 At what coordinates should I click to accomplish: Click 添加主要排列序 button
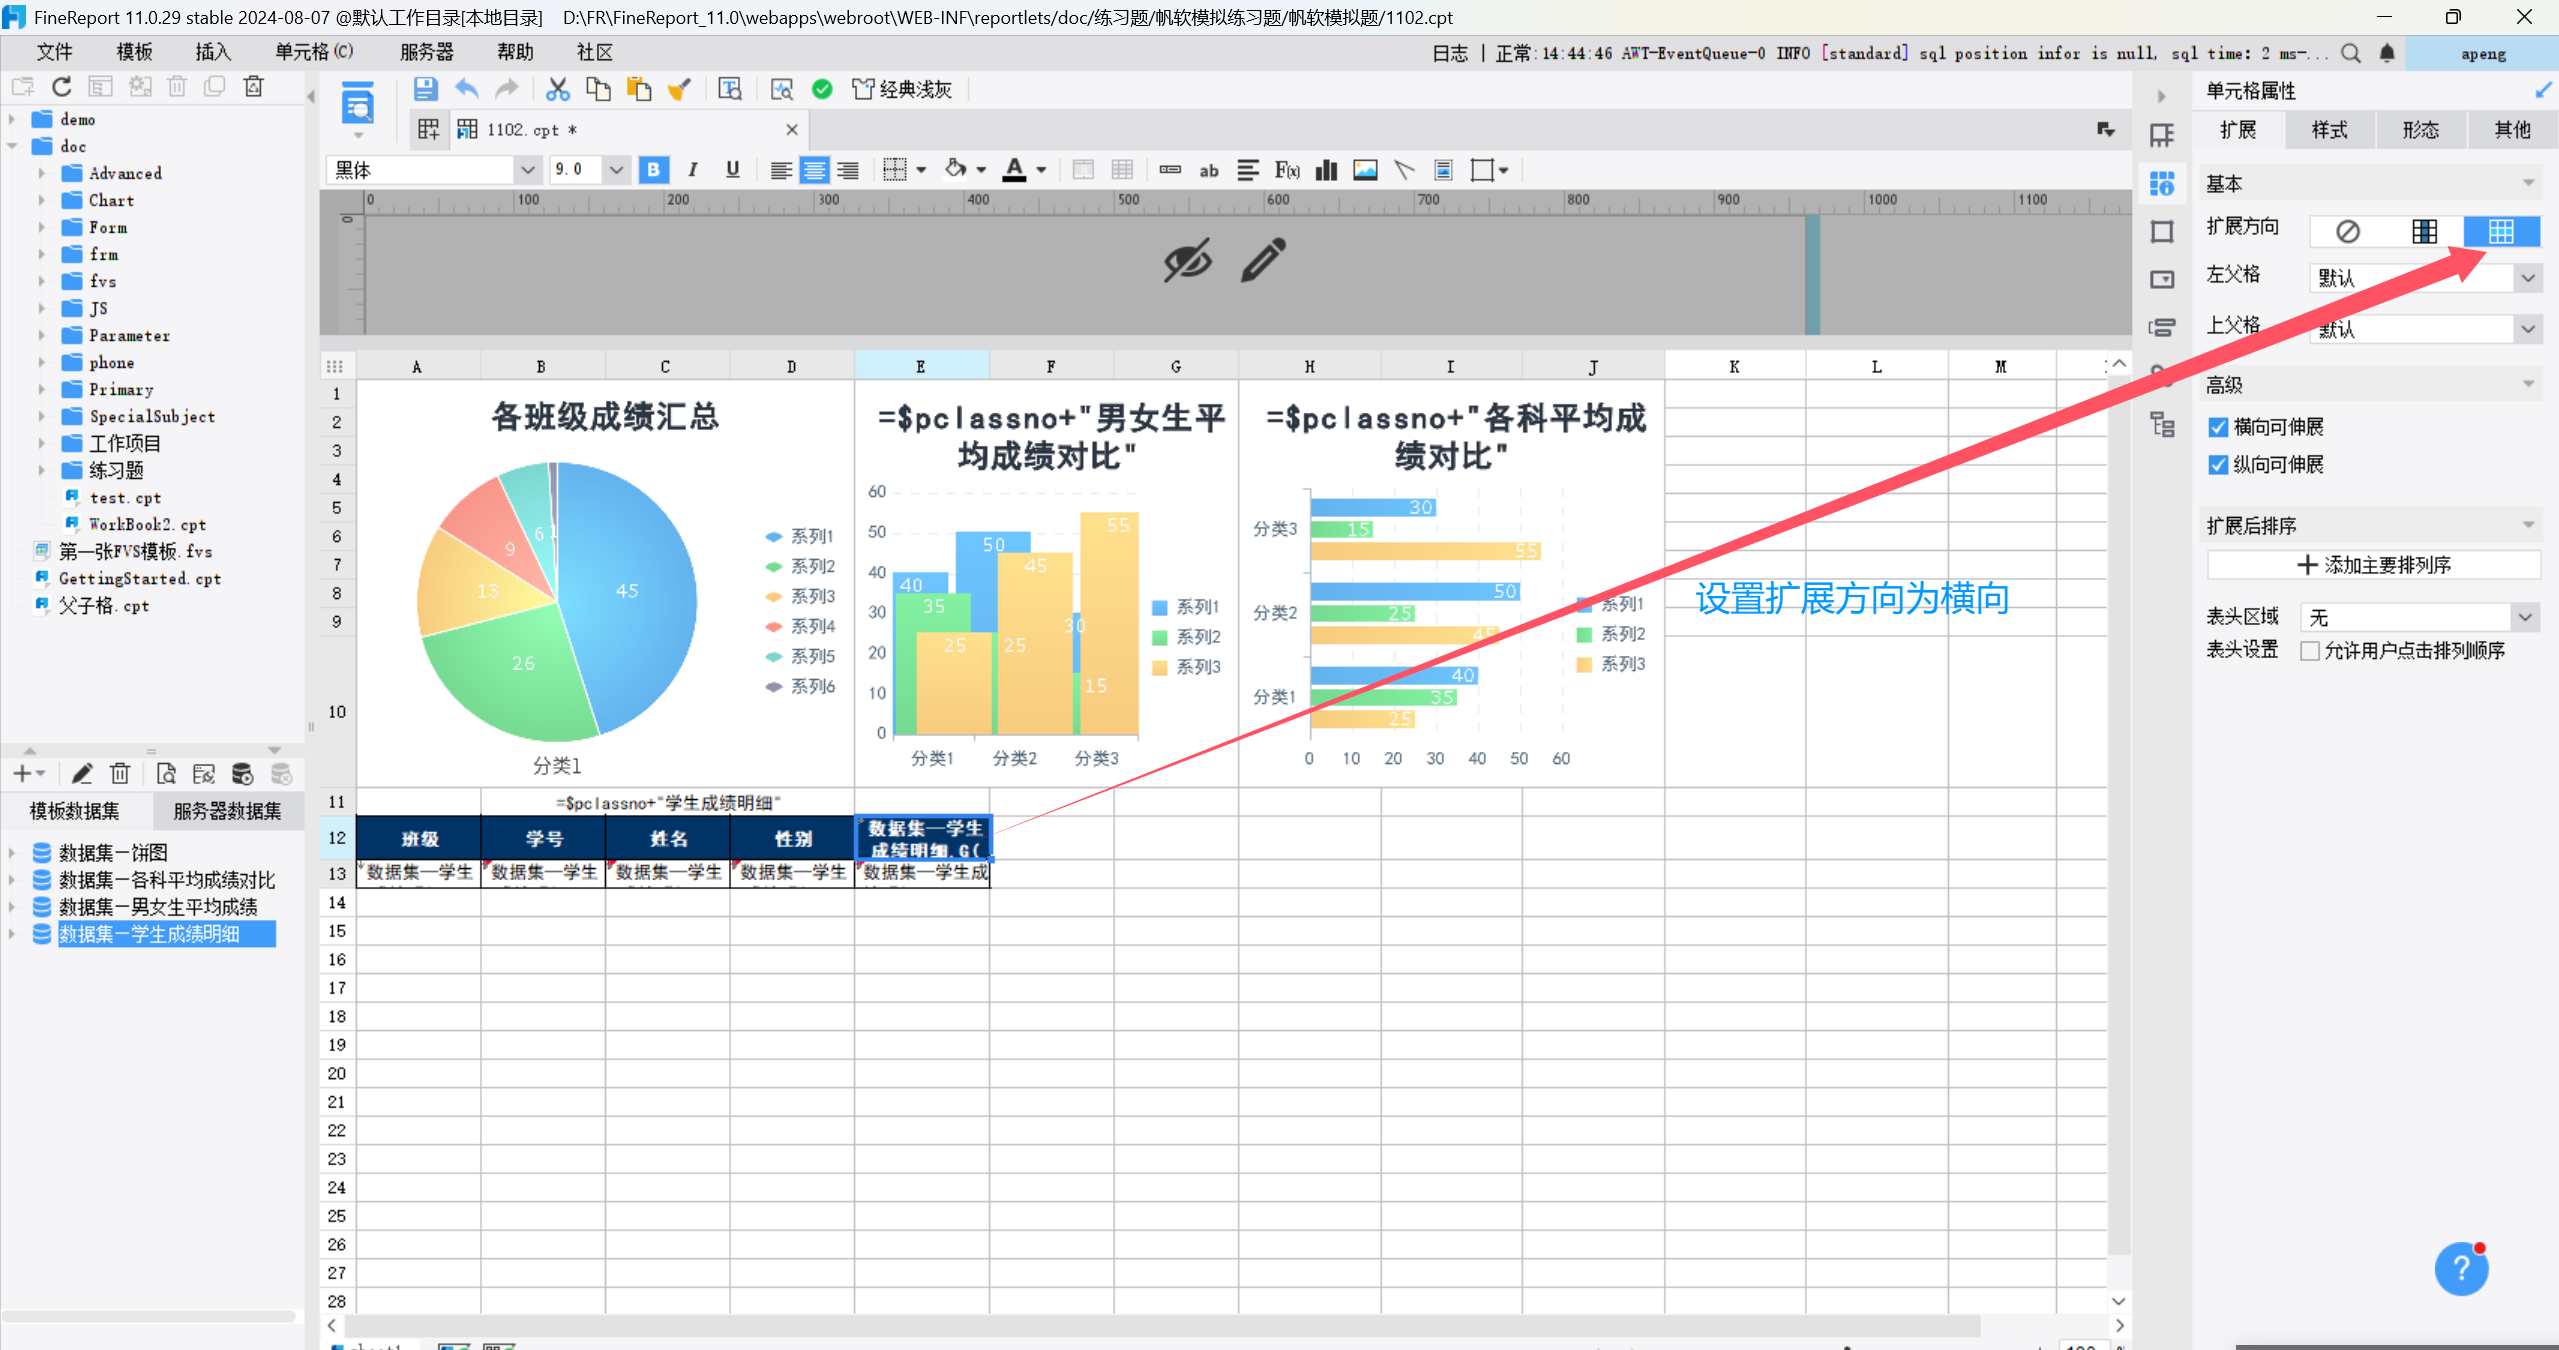2373,565
